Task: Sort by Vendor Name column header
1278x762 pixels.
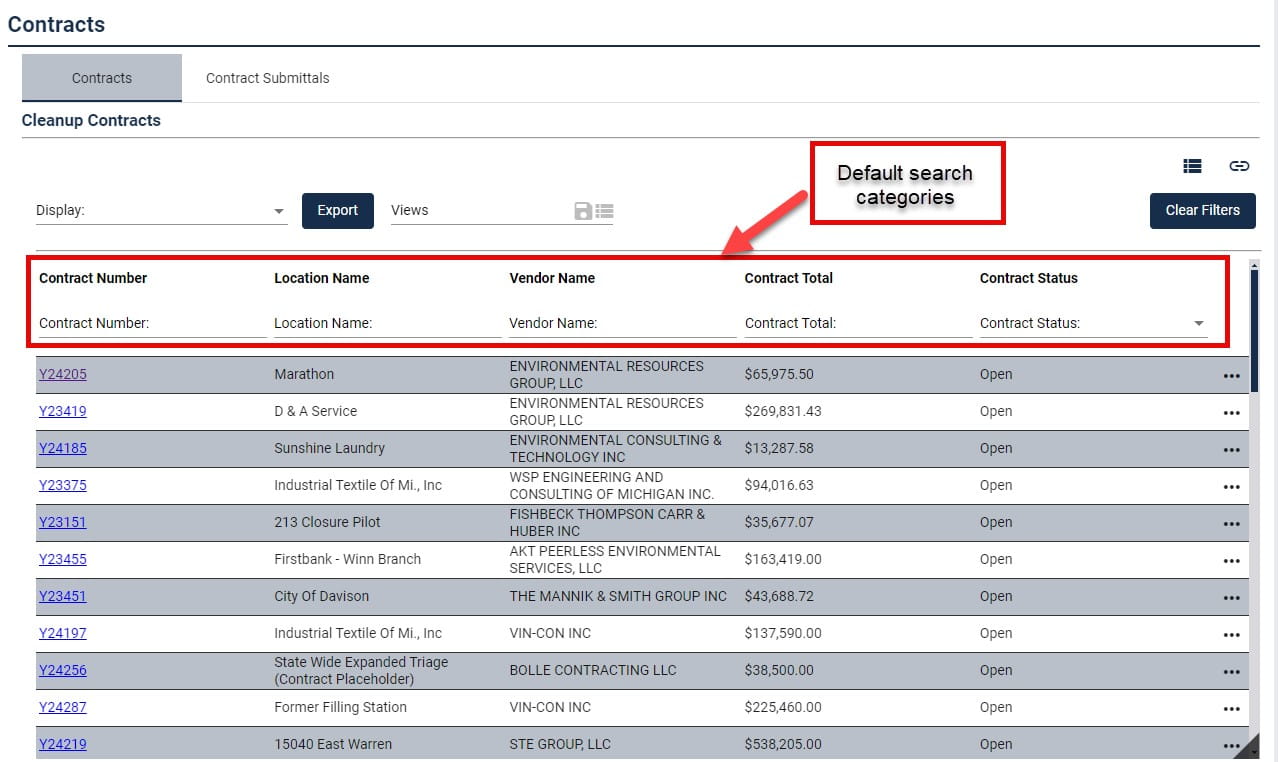Action: click(x=552, y=278)
